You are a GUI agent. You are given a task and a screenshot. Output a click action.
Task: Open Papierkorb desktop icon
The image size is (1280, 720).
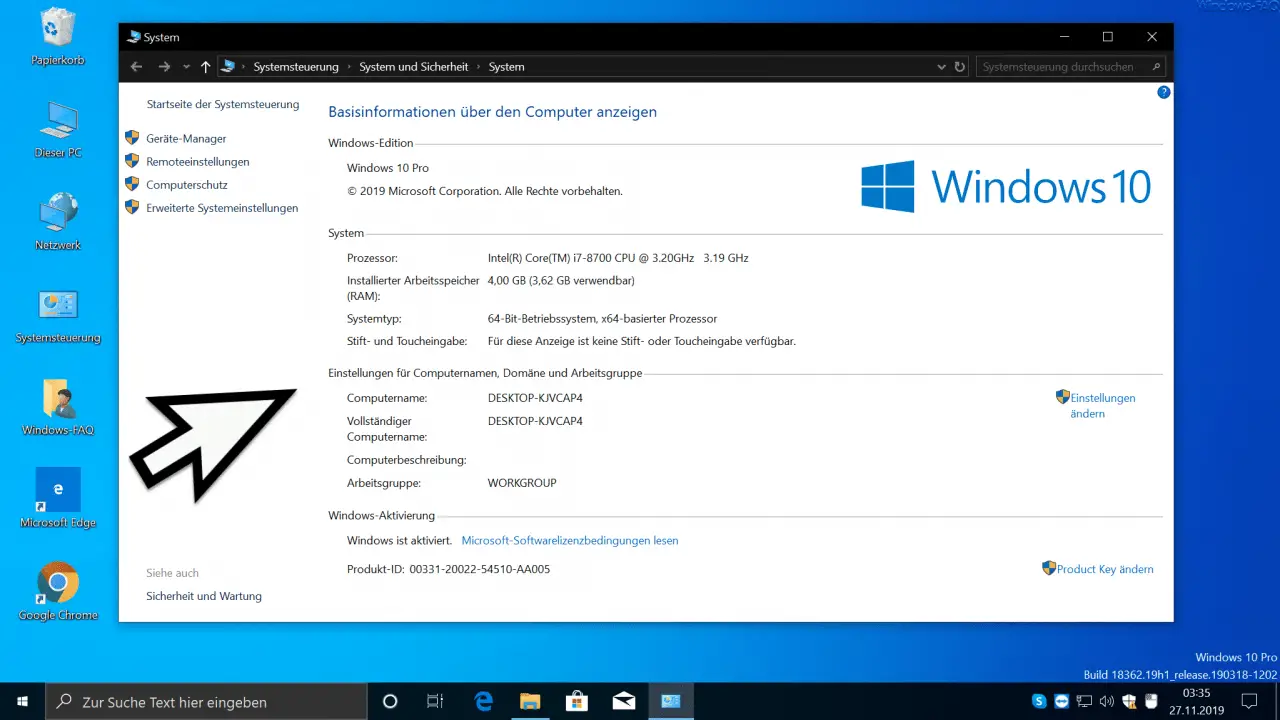tap(58, 37)
